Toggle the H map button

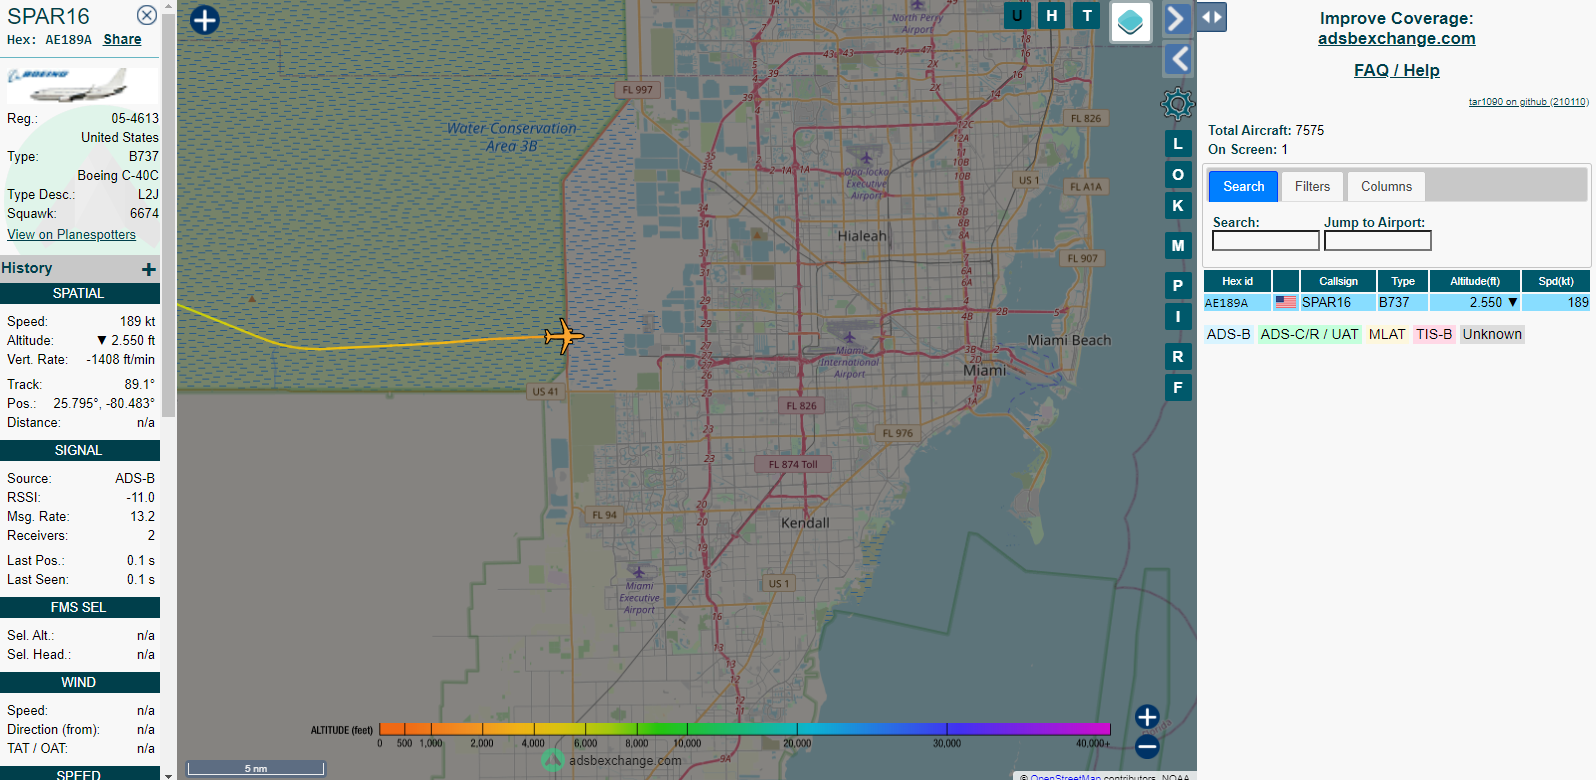pyautogui.click(x=1051, y=15)
